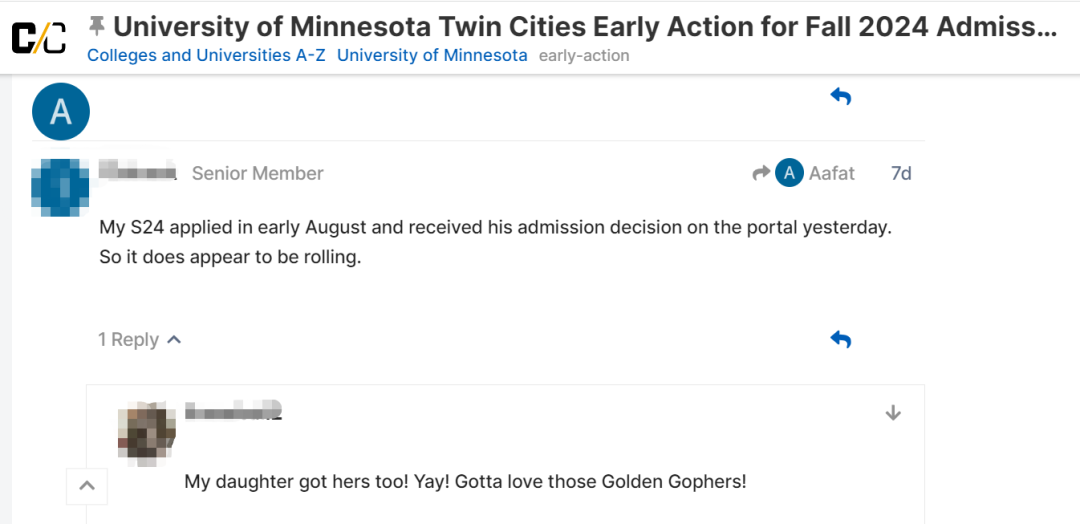
Task: Click the small A avatar next to Aafat
Action: click(789, 173)
